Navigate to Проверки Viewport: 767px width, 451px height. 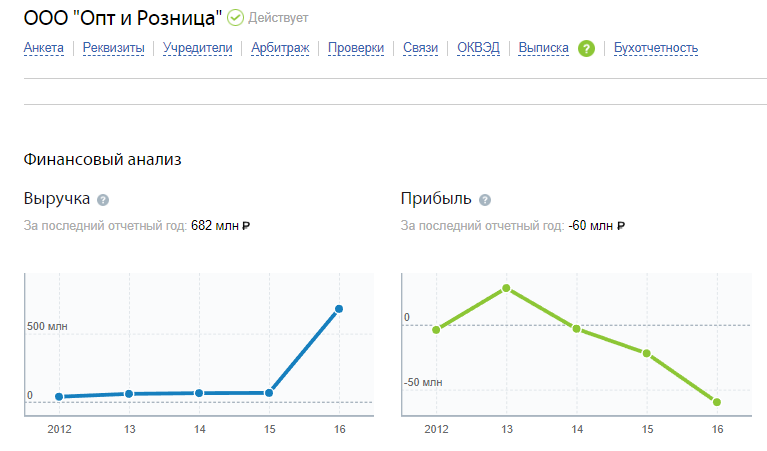pyautogui.click(x=355, y=48)
